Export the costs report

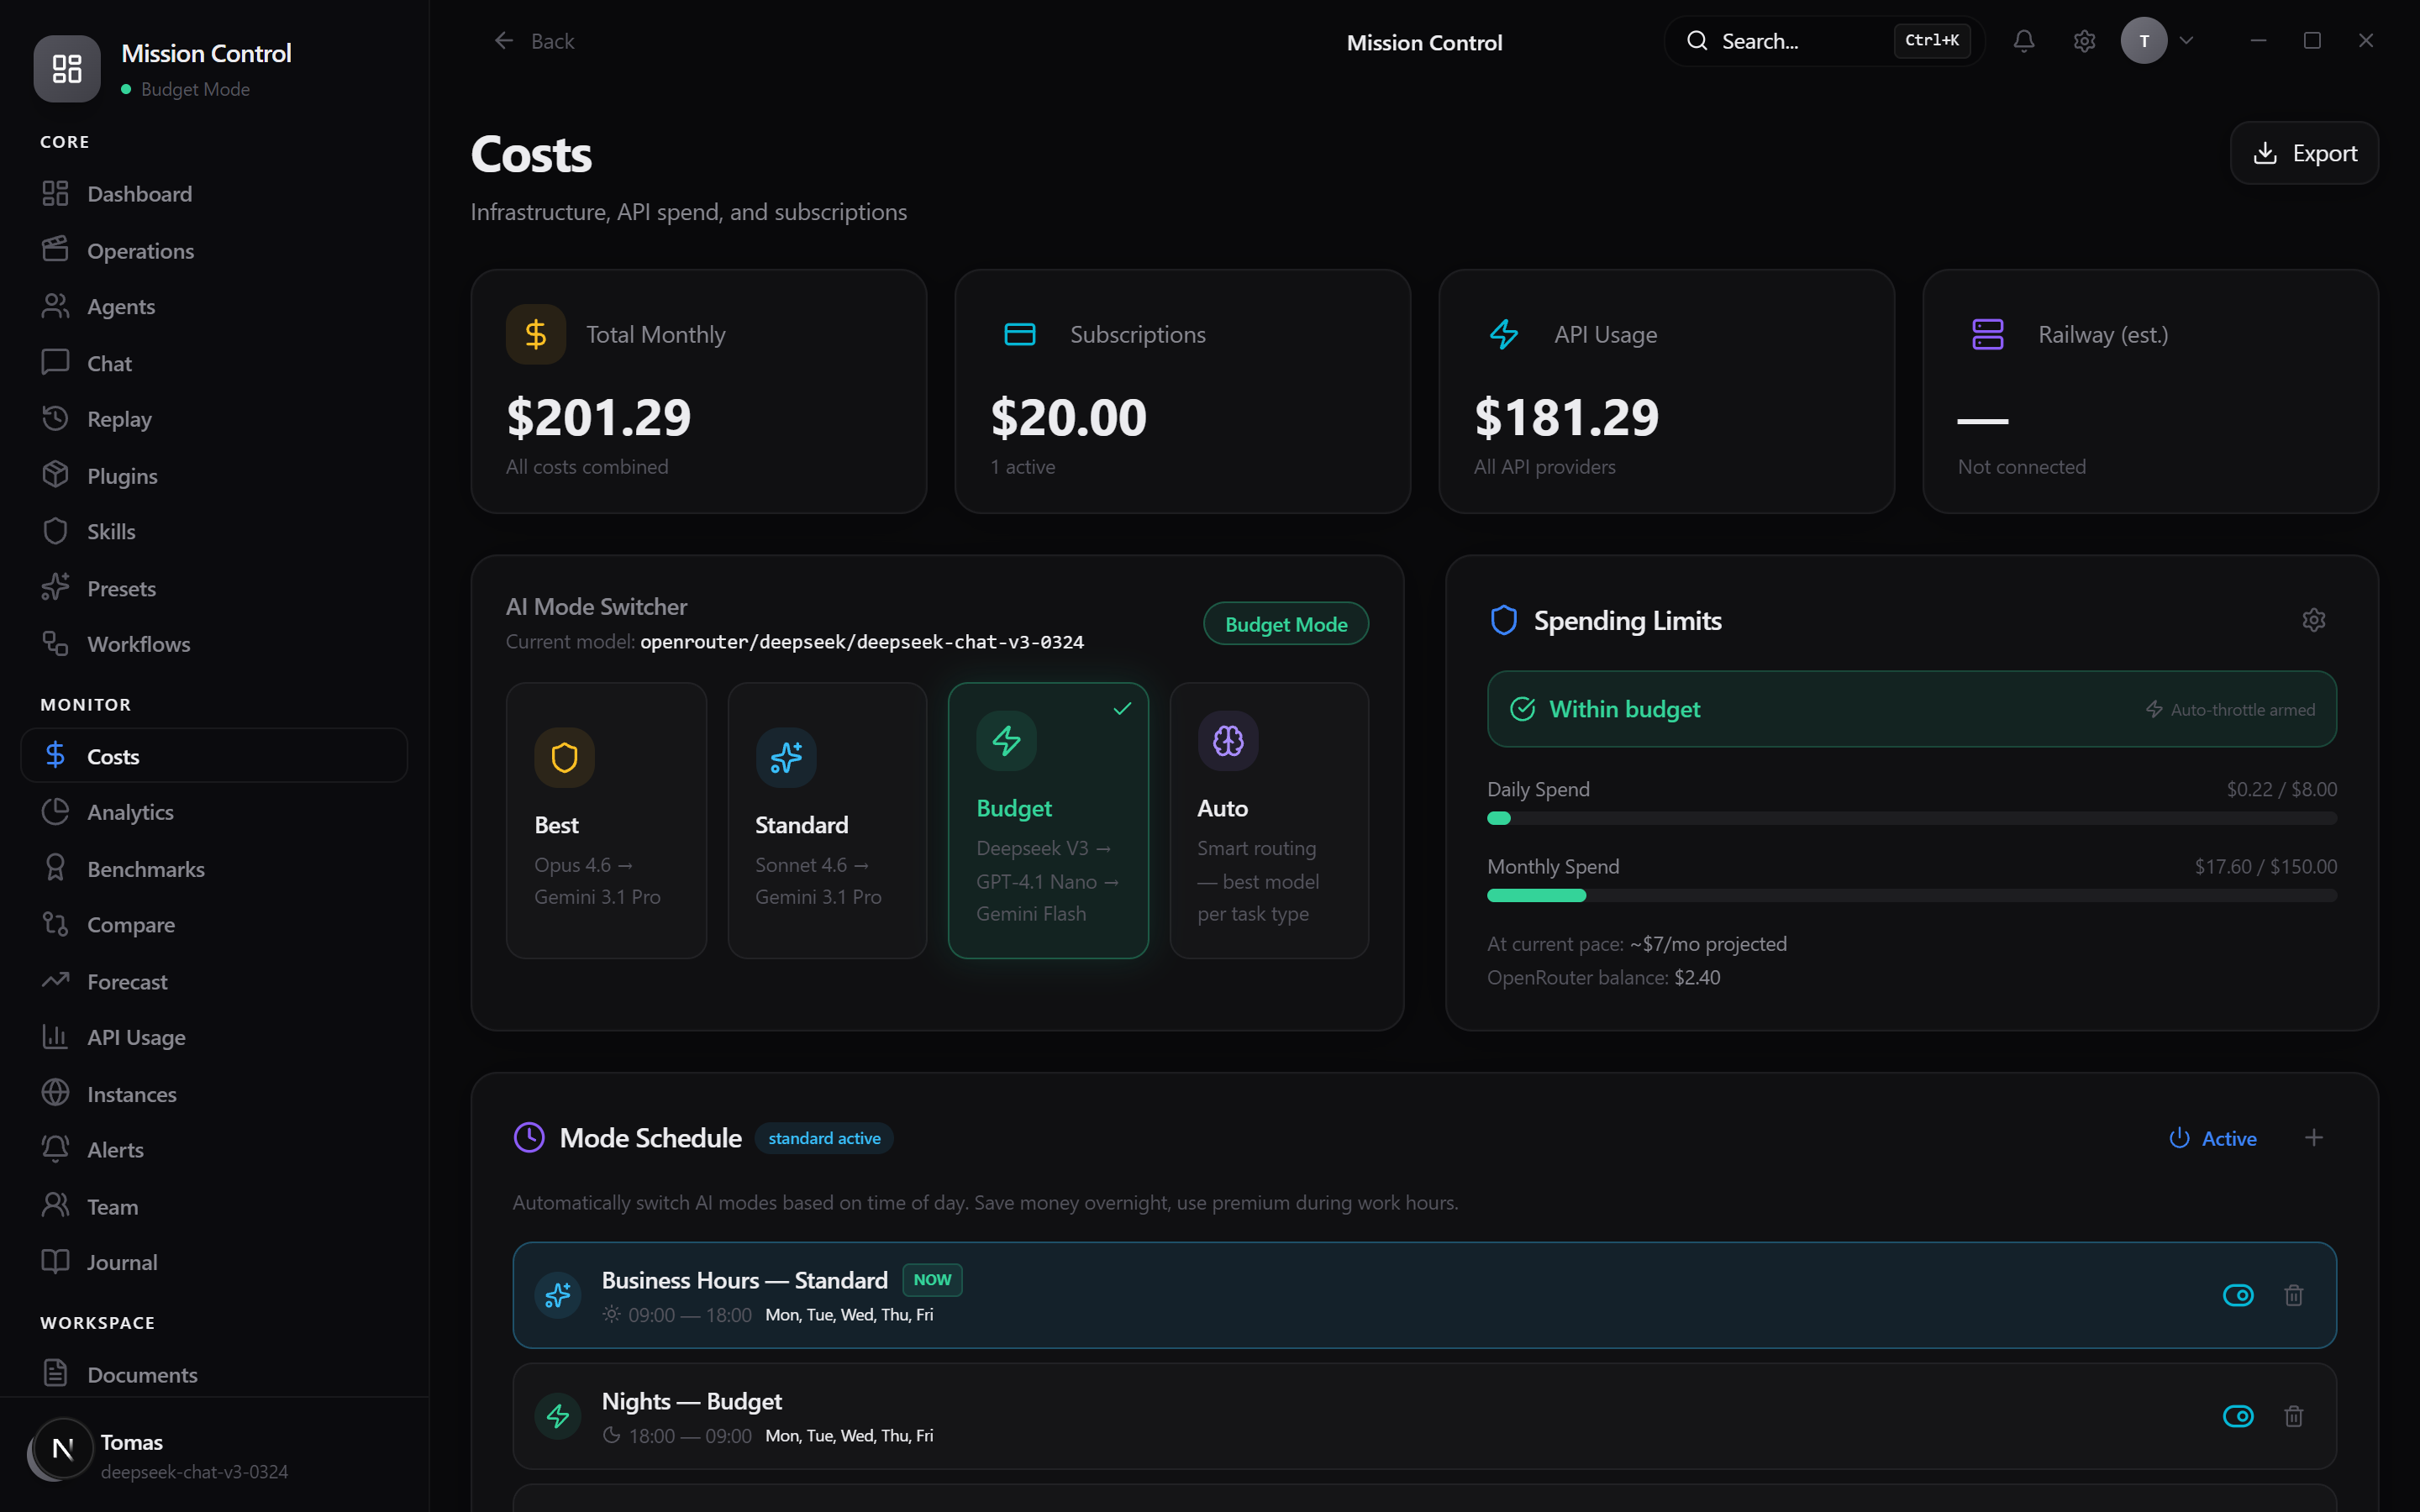tap(2304, 153)
